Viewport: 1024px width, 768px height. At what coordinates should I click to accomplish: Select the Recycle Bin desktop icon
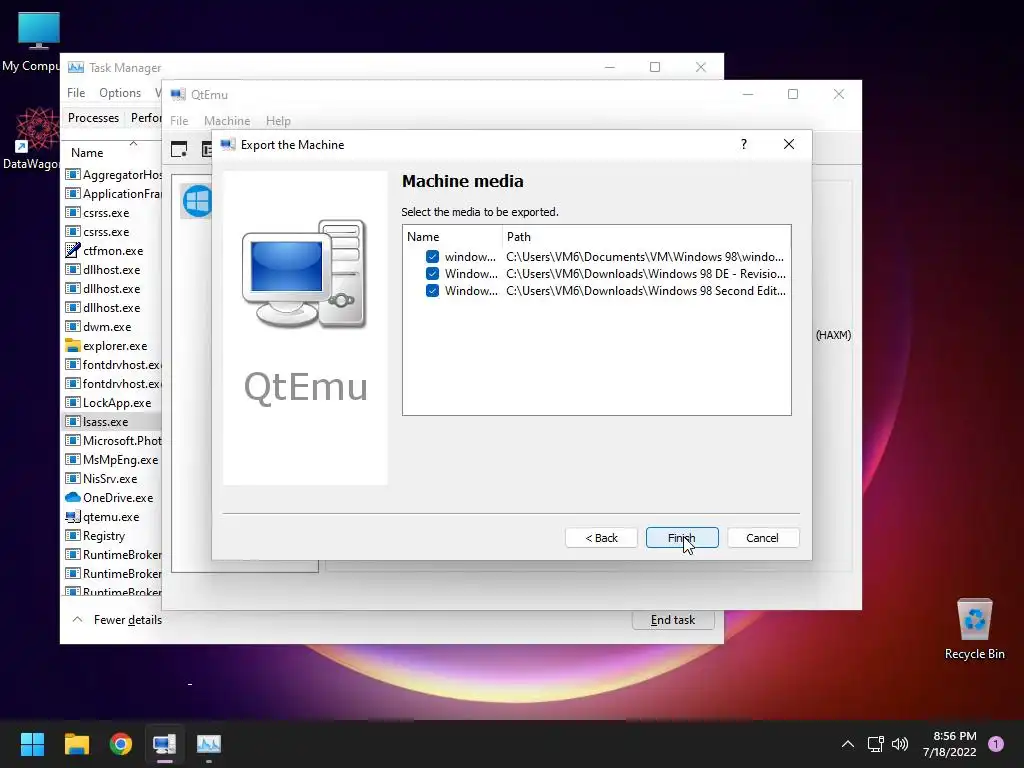[x=974, y=629]
